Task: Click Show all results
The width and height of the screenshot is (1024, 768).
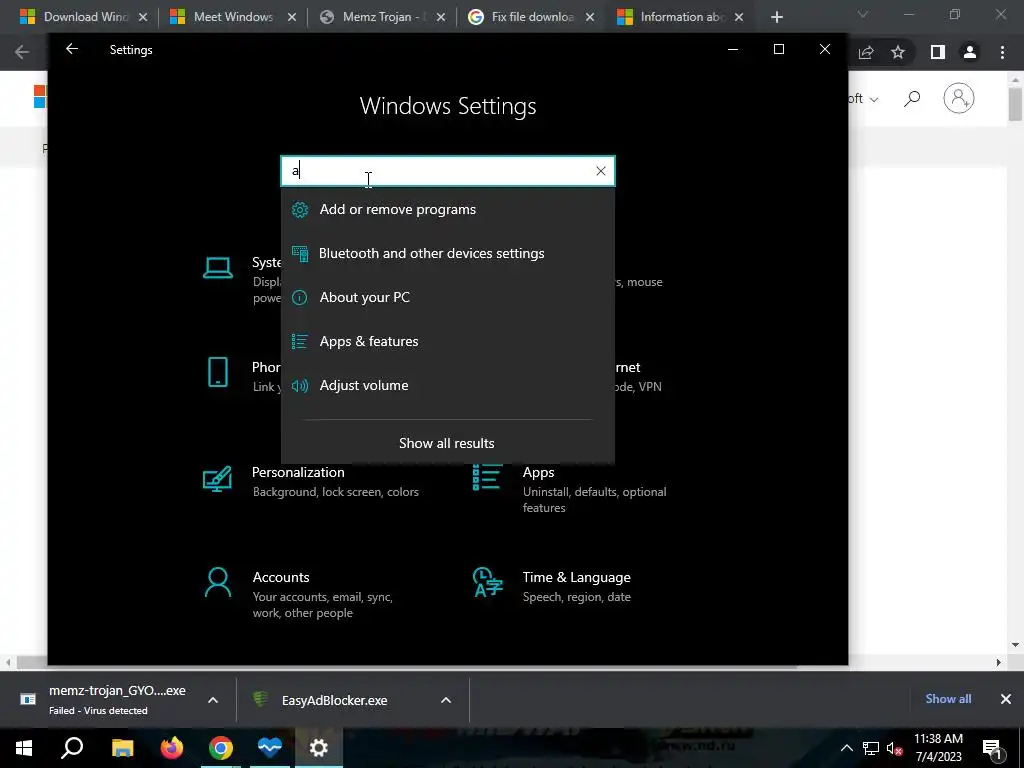Action: (x=447, y=443)
